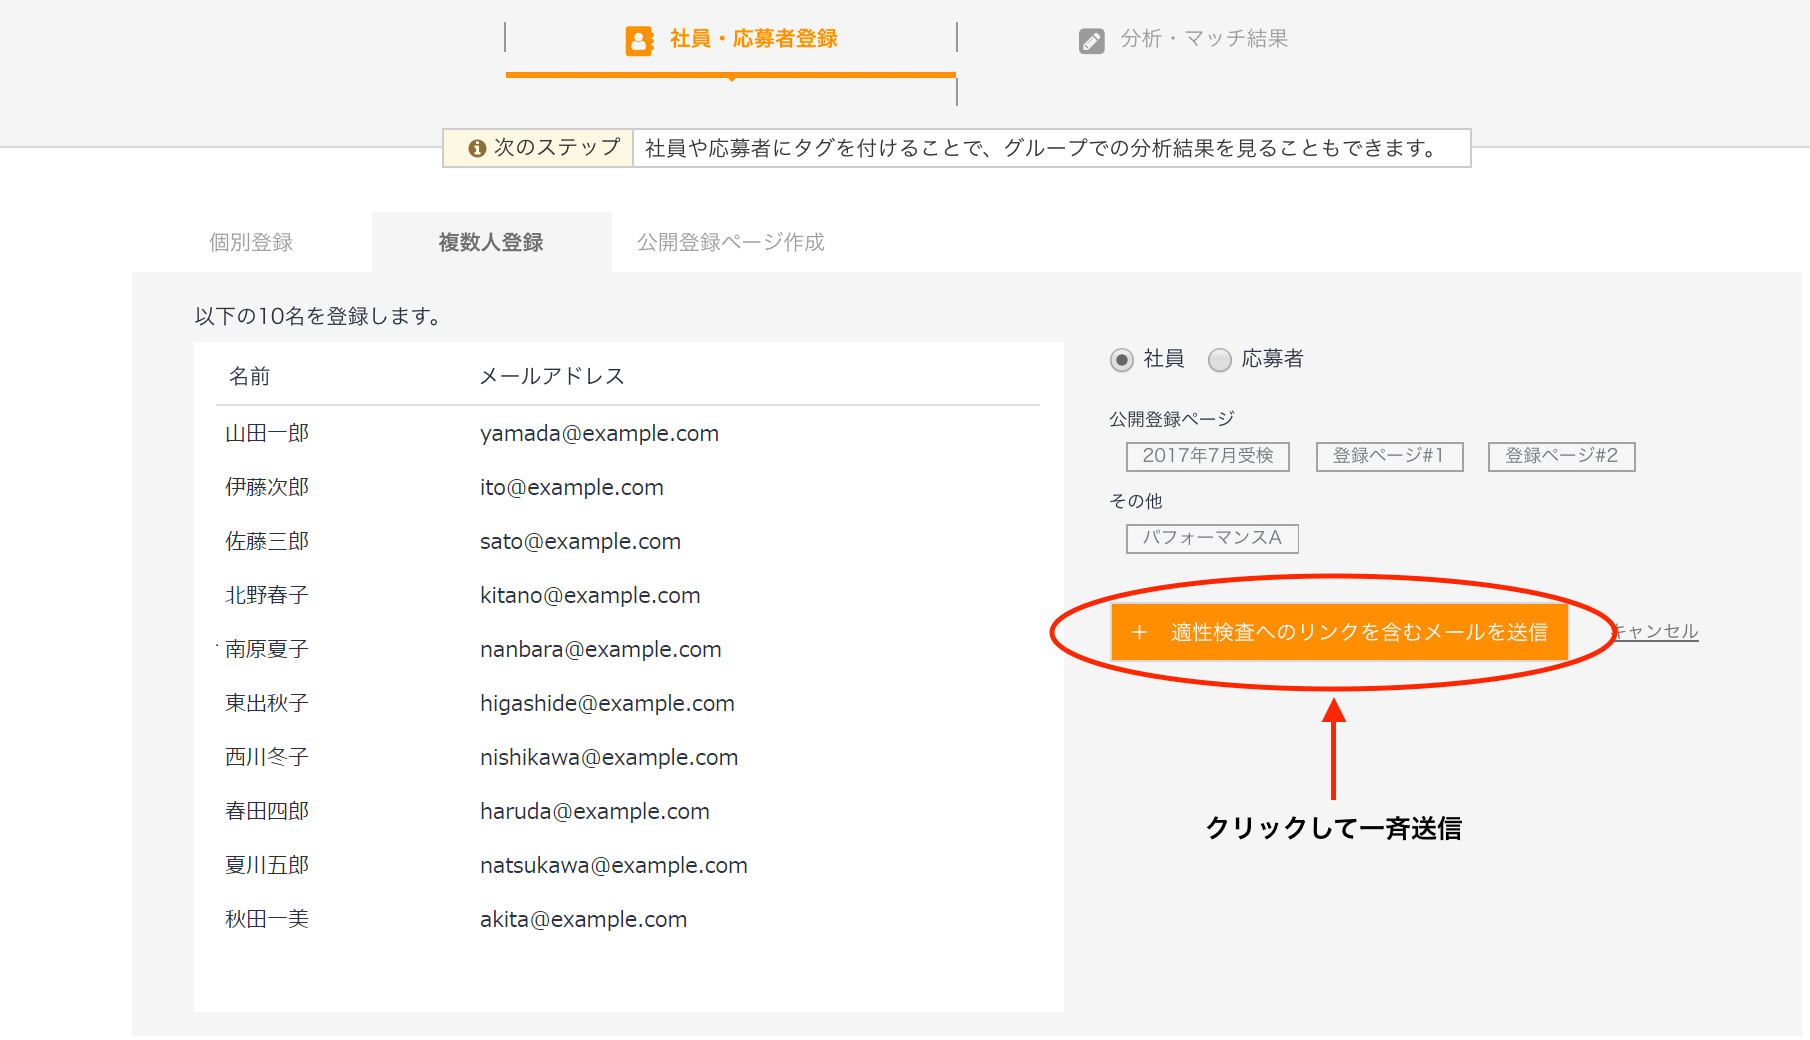Select the パフォーマンスA tag under その他
This screenshot has width=1810, height=1040.
click(1211, 538)
